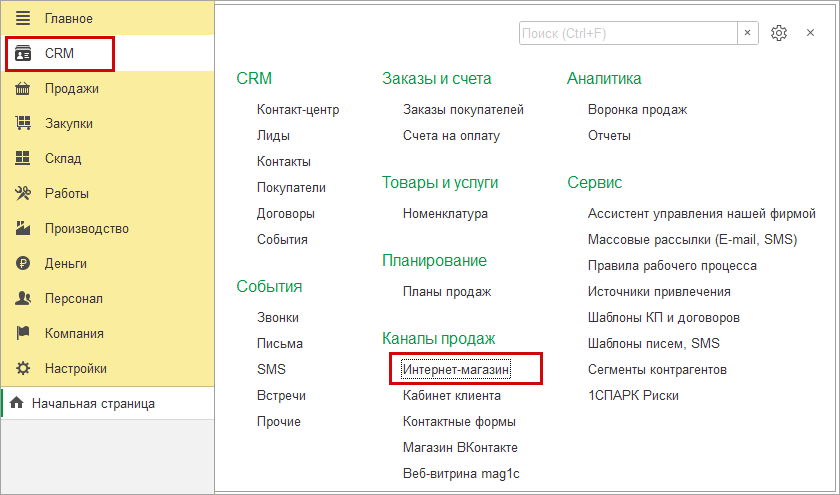The image size is (840, 495).
Task: Clear the search field with the x button
Action: 748,33
